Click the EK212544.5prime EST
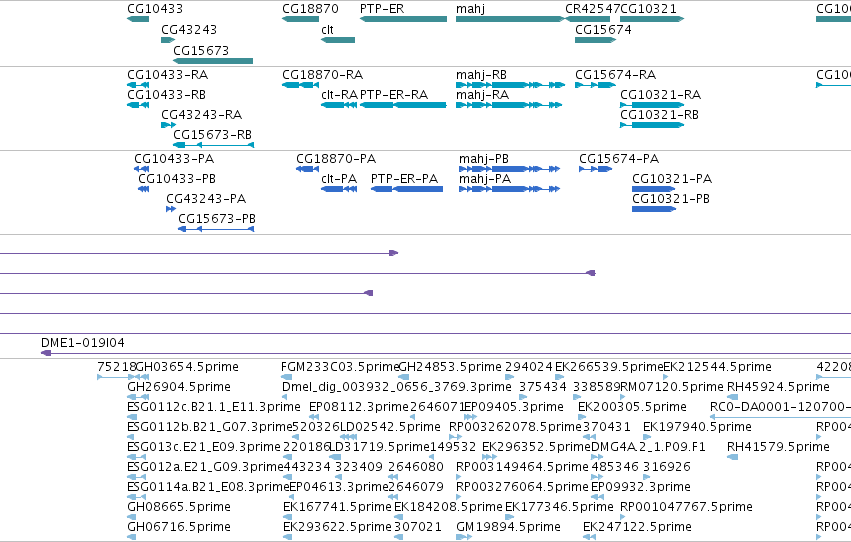This screenshot has width=851, height=542. [666, 377]
